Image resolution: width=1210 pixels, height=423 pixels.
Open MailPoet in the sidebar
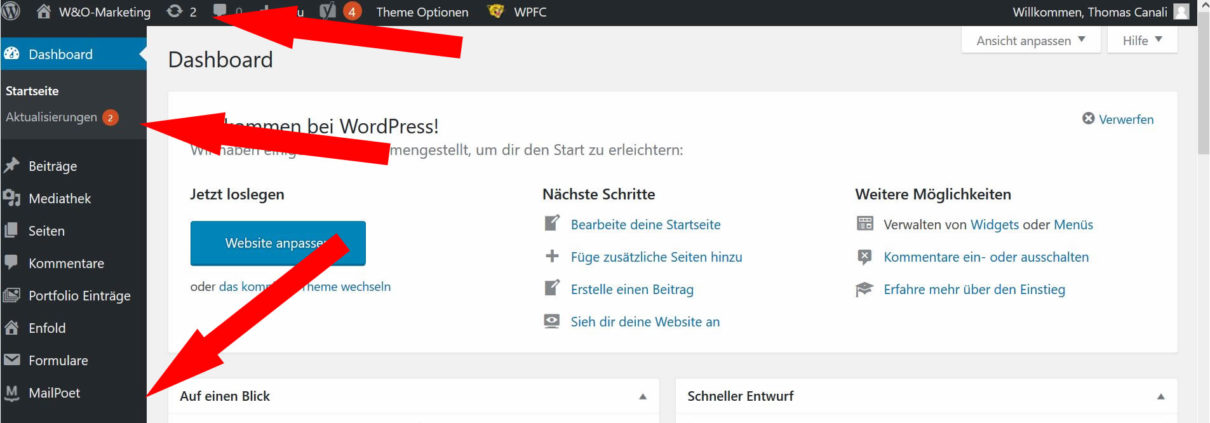pyautogui.click(x=54, y=393)
